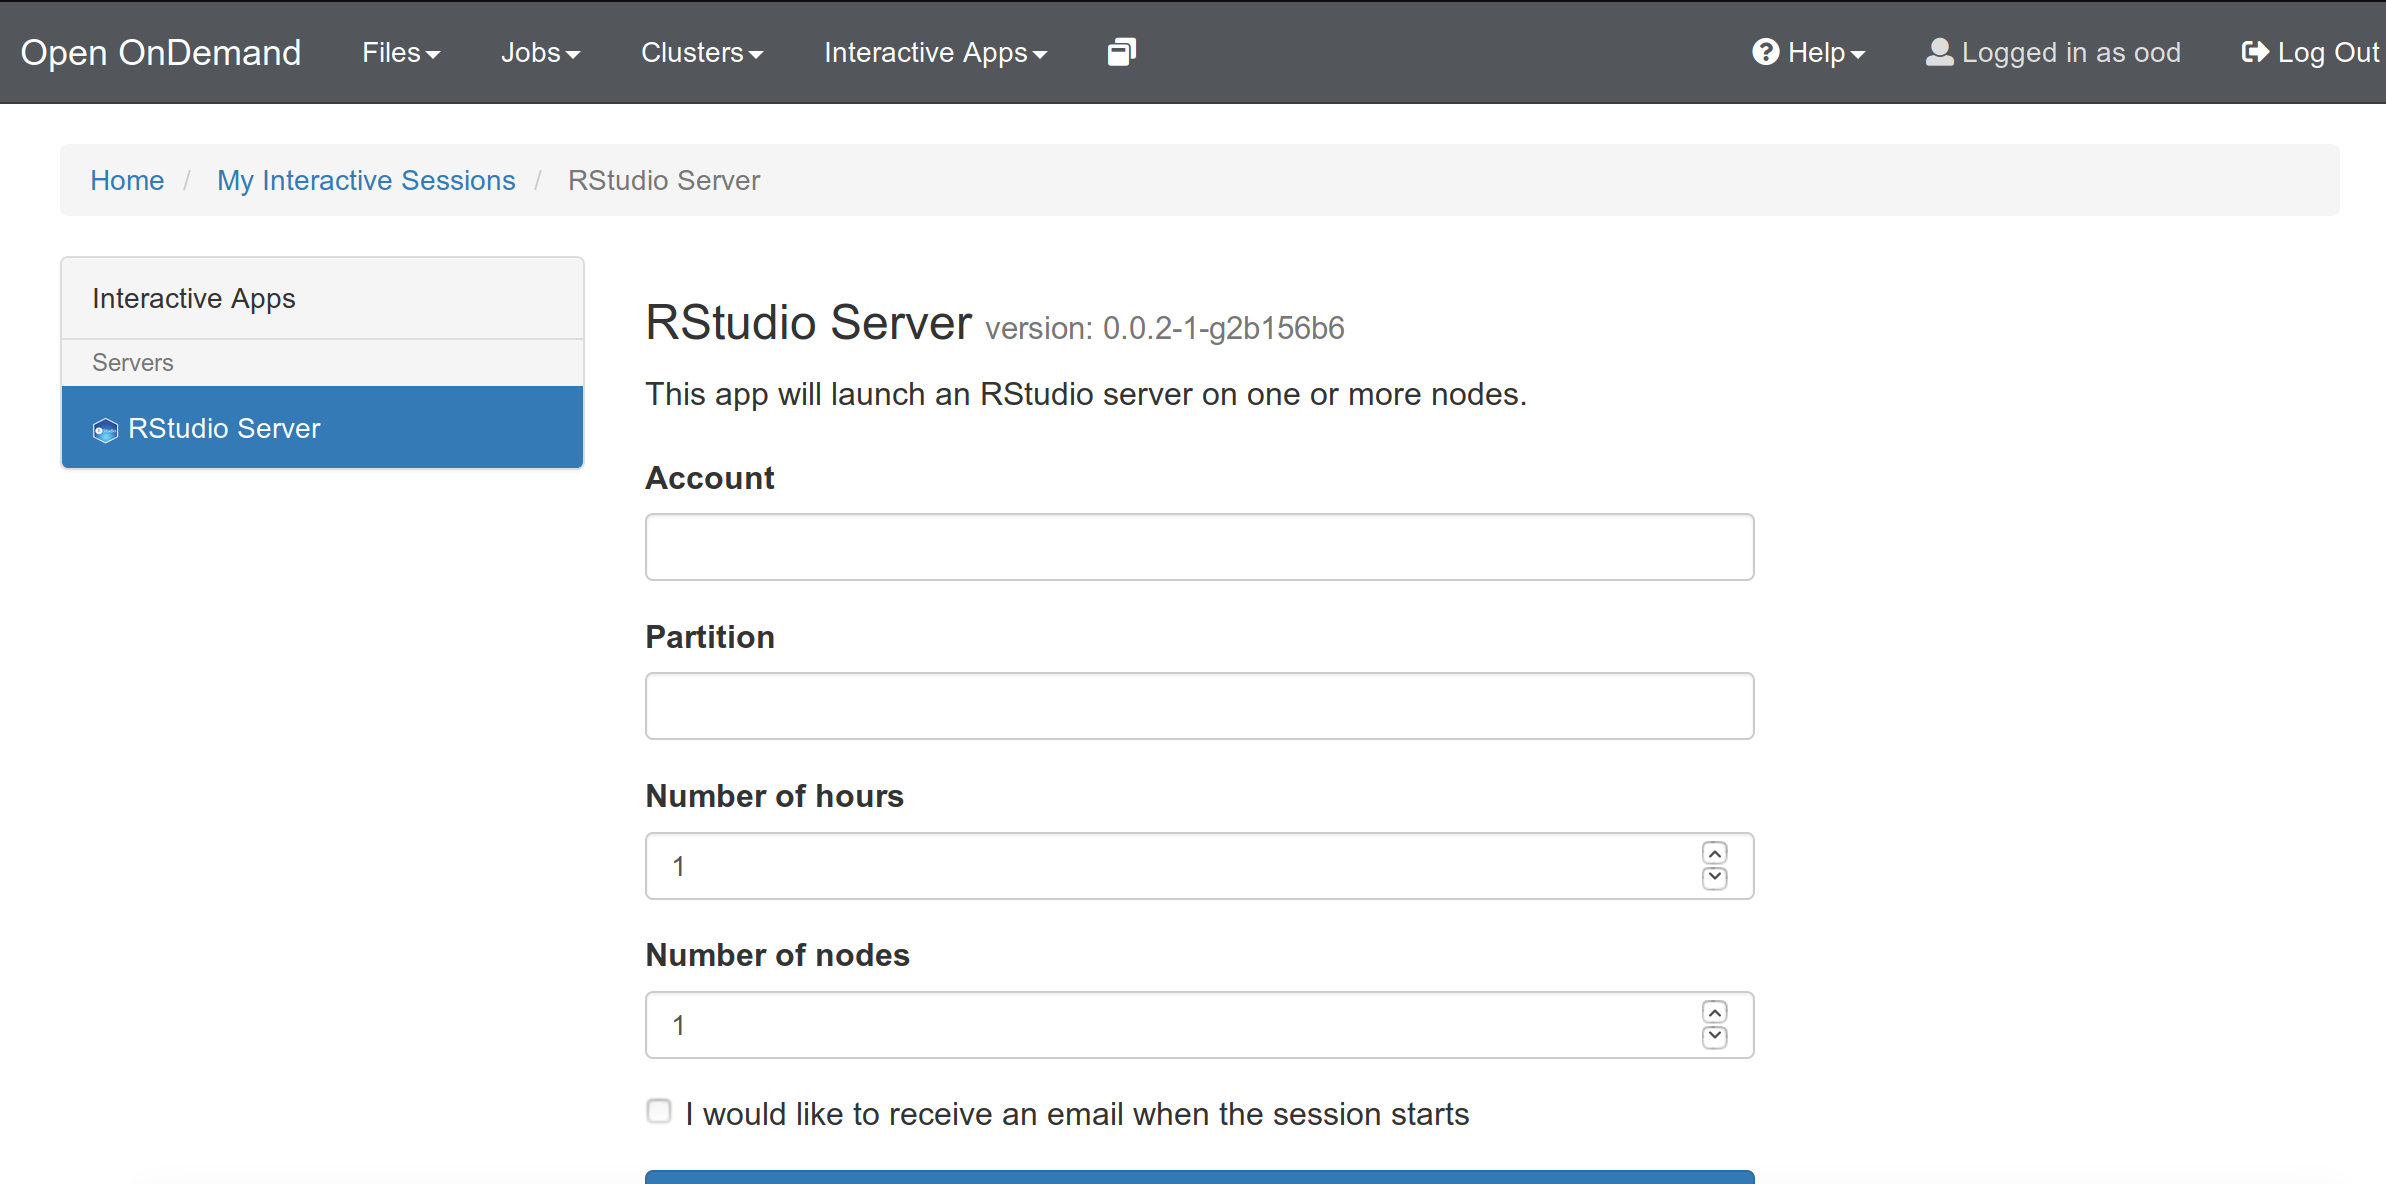Enable email notification when session starts checkbox
Viewport: 2386px width, 1184px height.
click(x=659, y=1111)
